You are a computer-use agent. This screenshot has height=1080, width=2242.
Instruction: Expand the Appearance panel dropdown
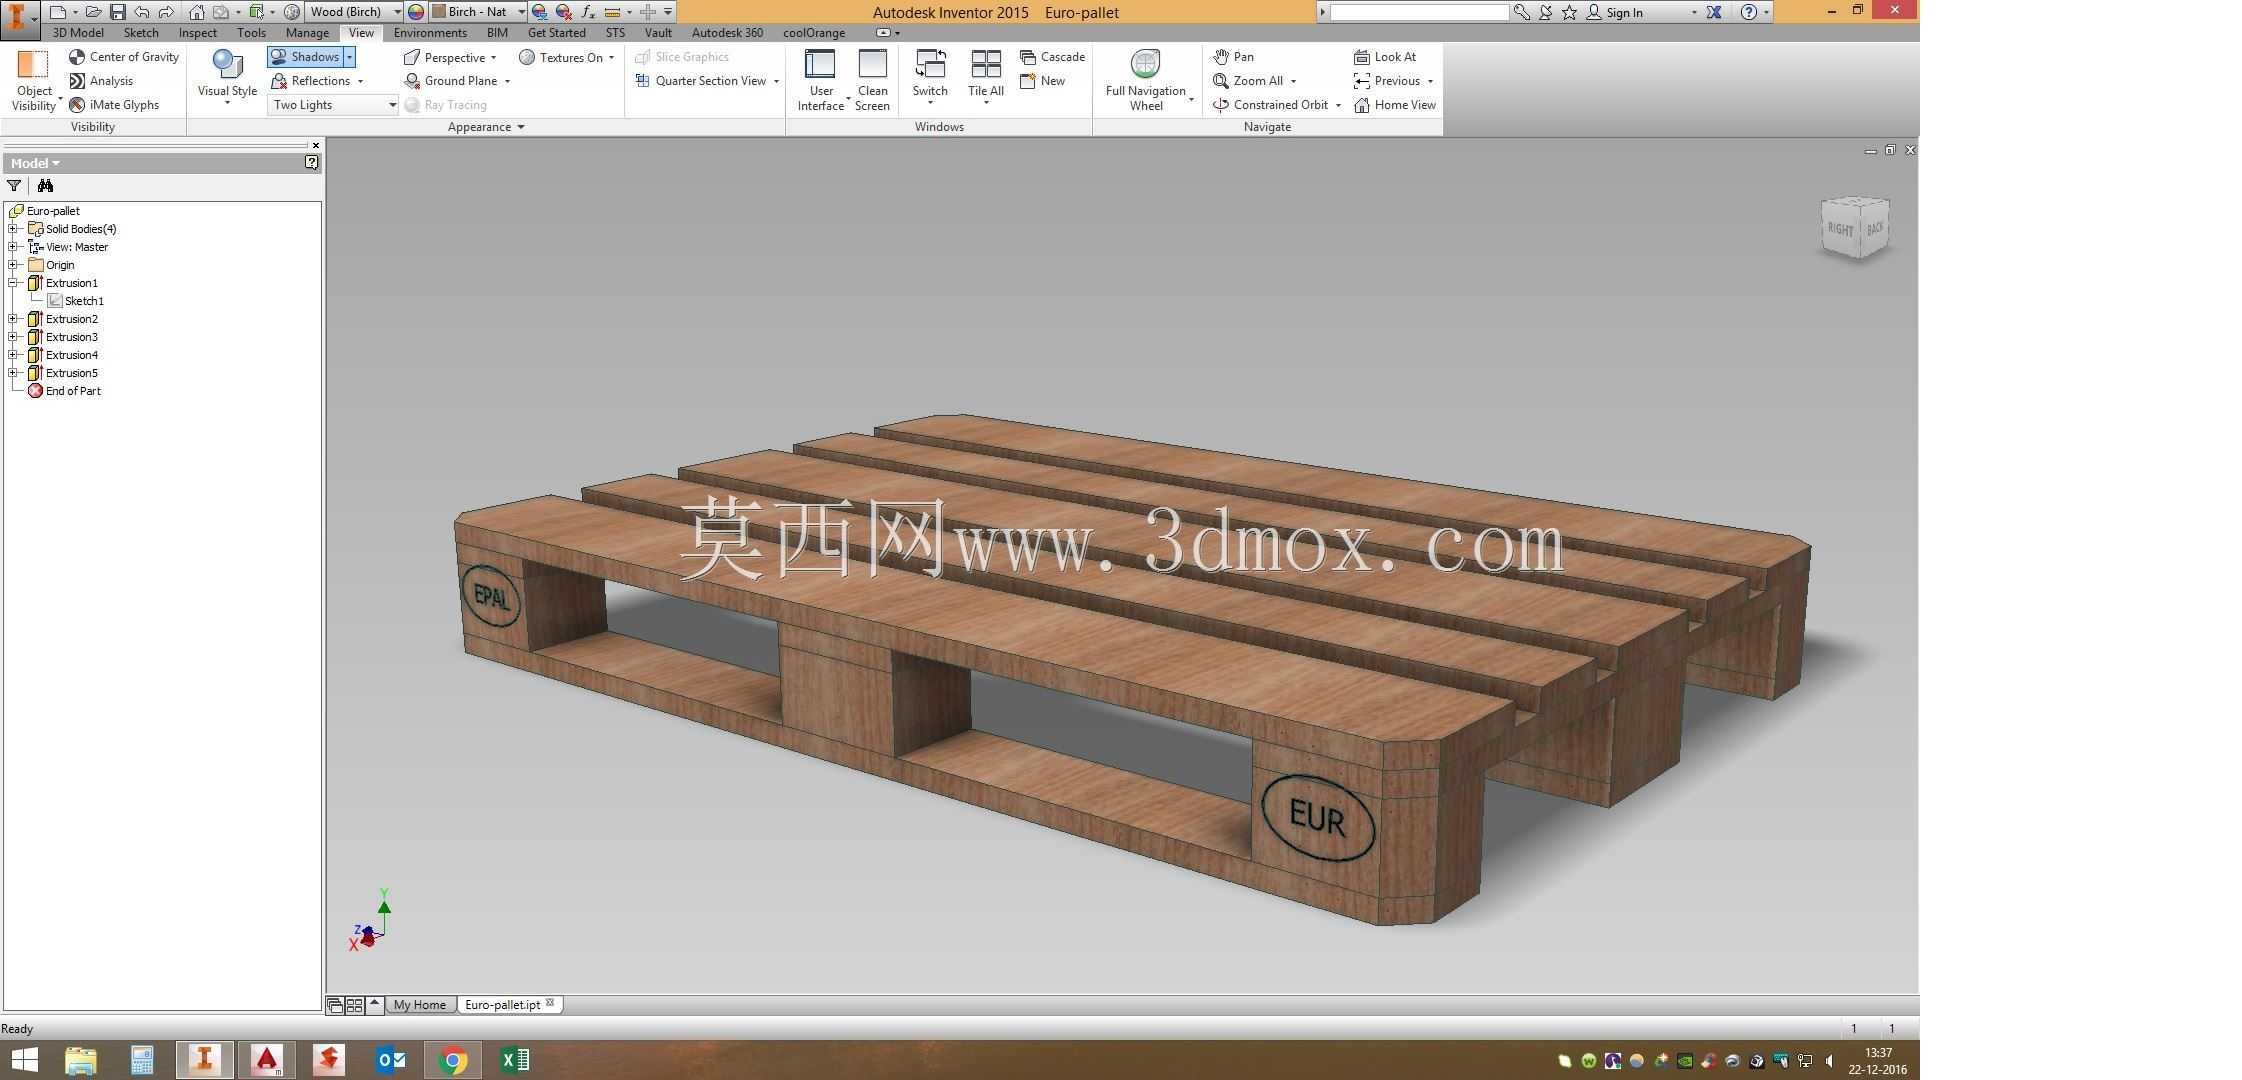[486, 127]
